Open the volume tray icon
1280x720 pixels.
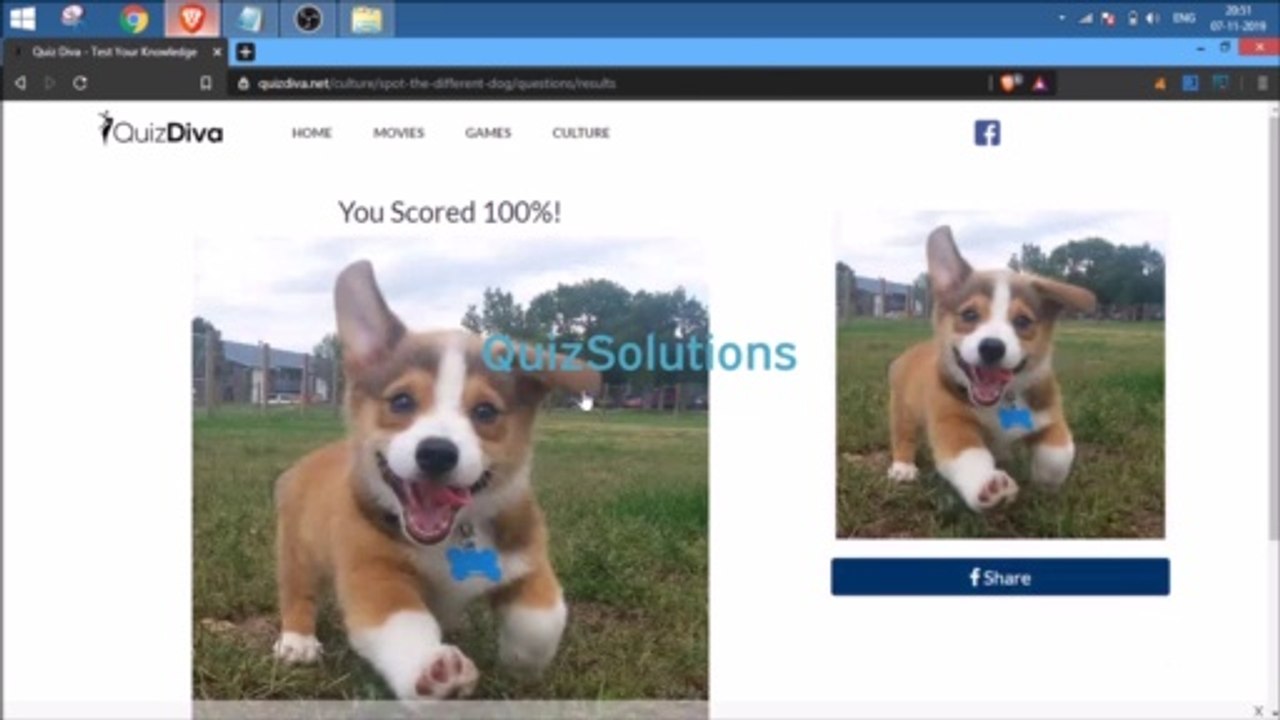click(1152, 18)
